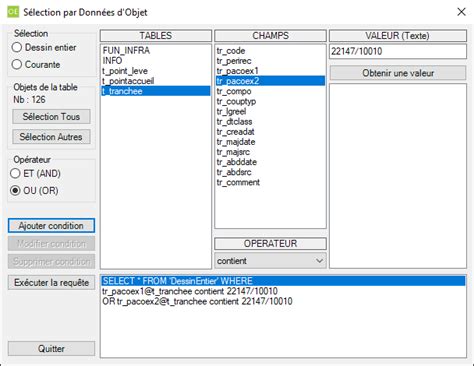Viewport: 474px width, 366px height.
Task: Select tr_abdsrc field
Action: click(270, 172)
